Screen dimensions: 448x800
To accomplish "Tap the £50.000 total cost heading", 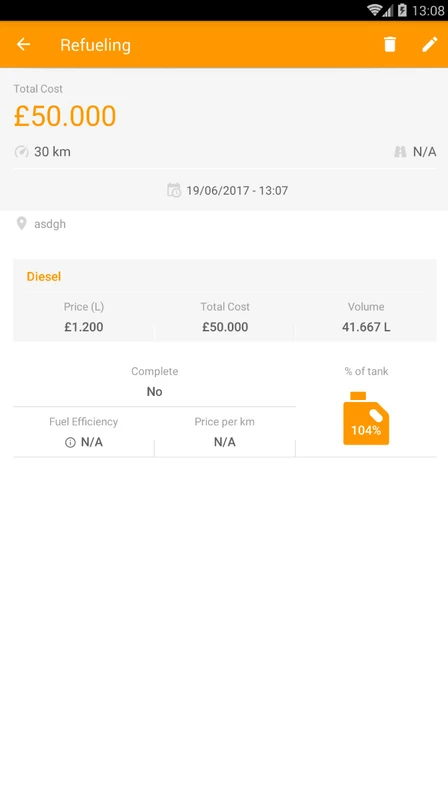I will pyautogui.click(x=65, y=116).
